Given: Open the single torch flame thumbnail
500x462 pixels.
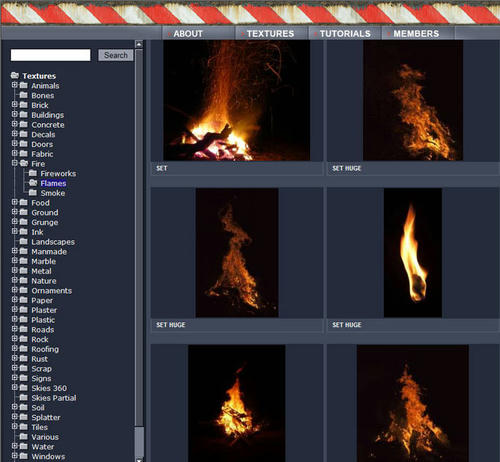Looking at the screenshot, I should click(x=413, y=253).
